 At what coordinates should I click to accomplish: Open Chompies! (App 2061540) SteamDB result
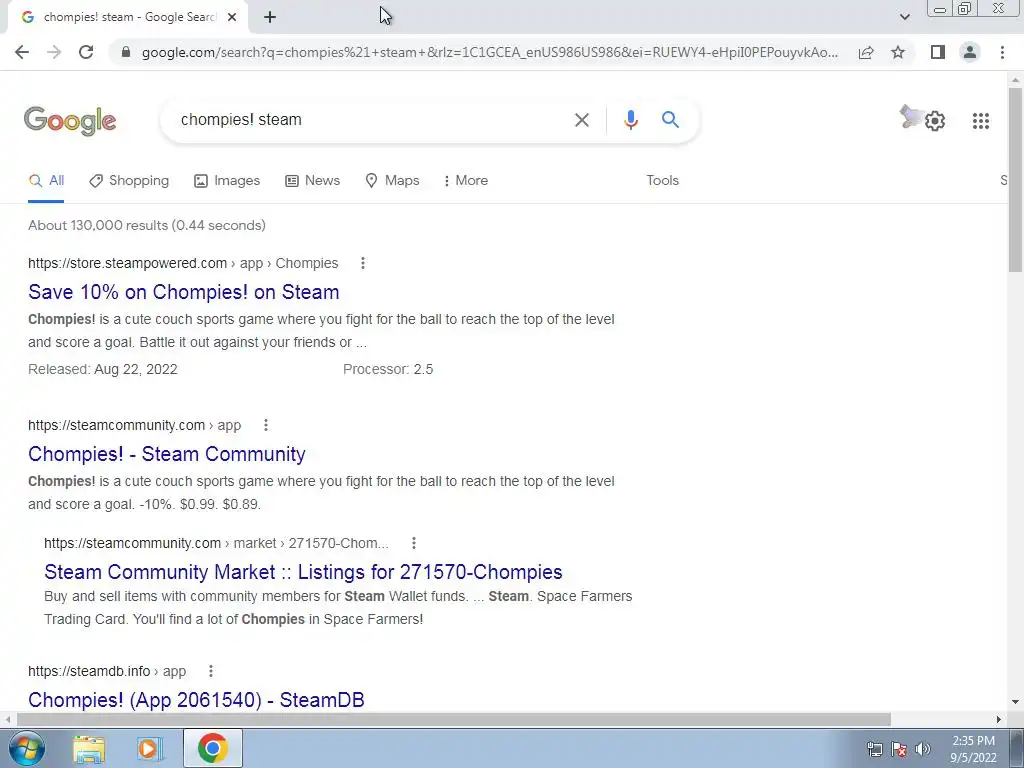[196, 700]
